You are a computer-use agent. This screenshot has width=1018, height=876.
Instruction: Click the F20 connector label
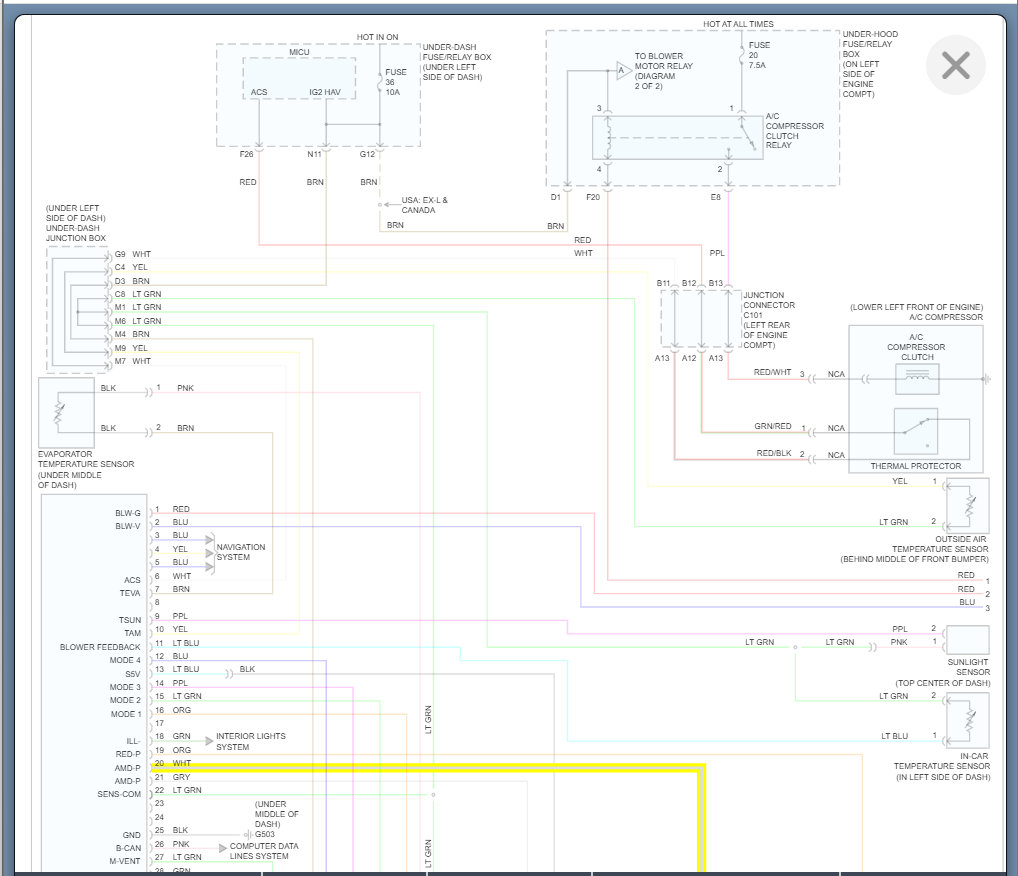[x=593, y=197]
